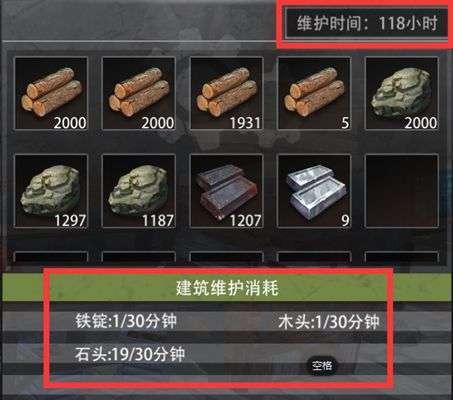The image size is (453, 400).
Task: Click the 建筑维护消耗 header bar
Action: [x=227, y=288]
